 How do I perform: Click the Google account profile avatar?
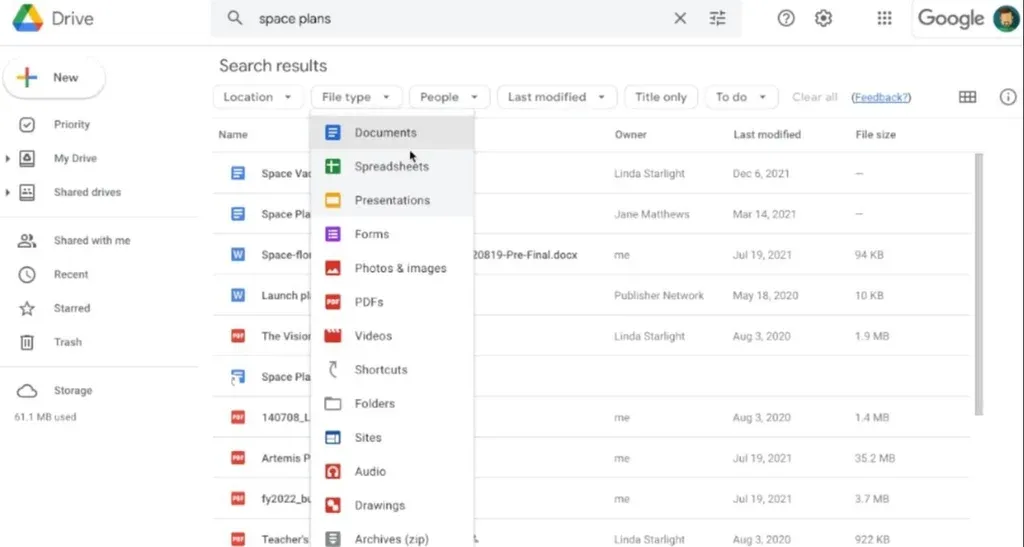1006,19
